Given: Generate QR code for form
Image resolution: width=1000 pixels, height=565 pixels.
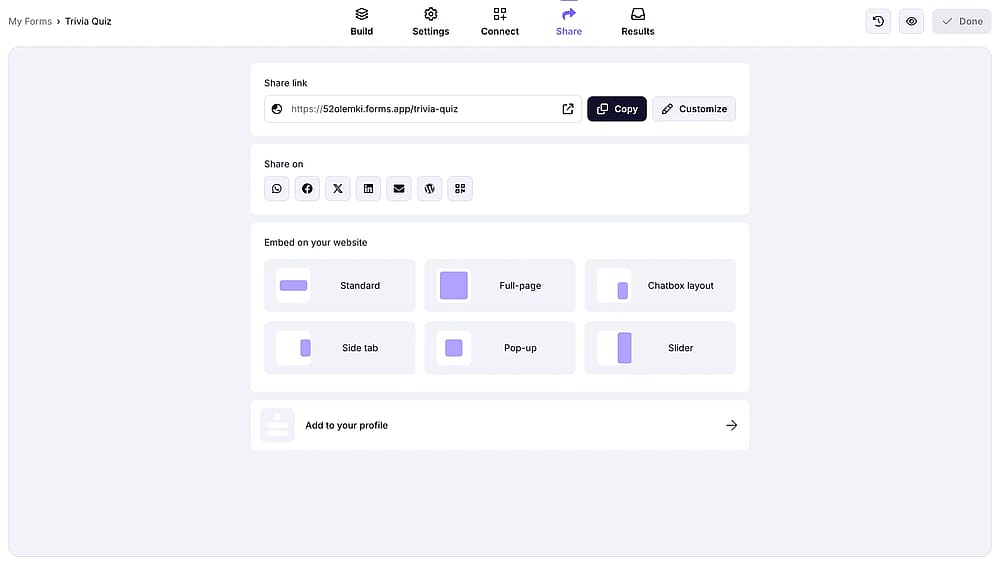Looking at the screenshot, I should [460, 189].
